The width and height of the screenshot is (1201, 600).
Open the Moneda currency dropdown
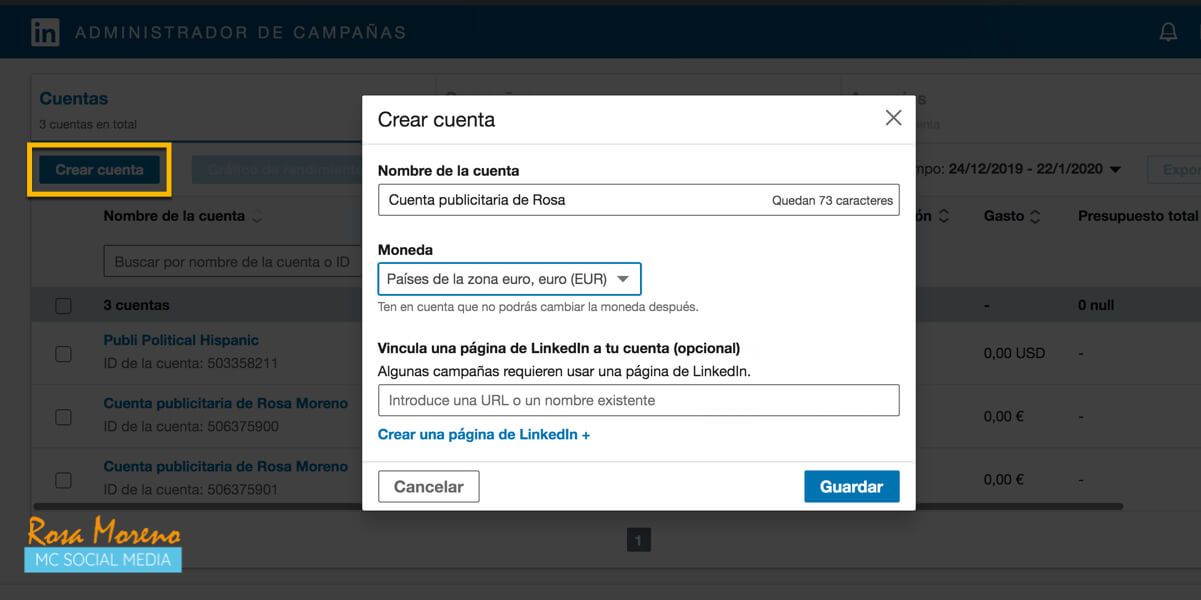tap(509, 279)
